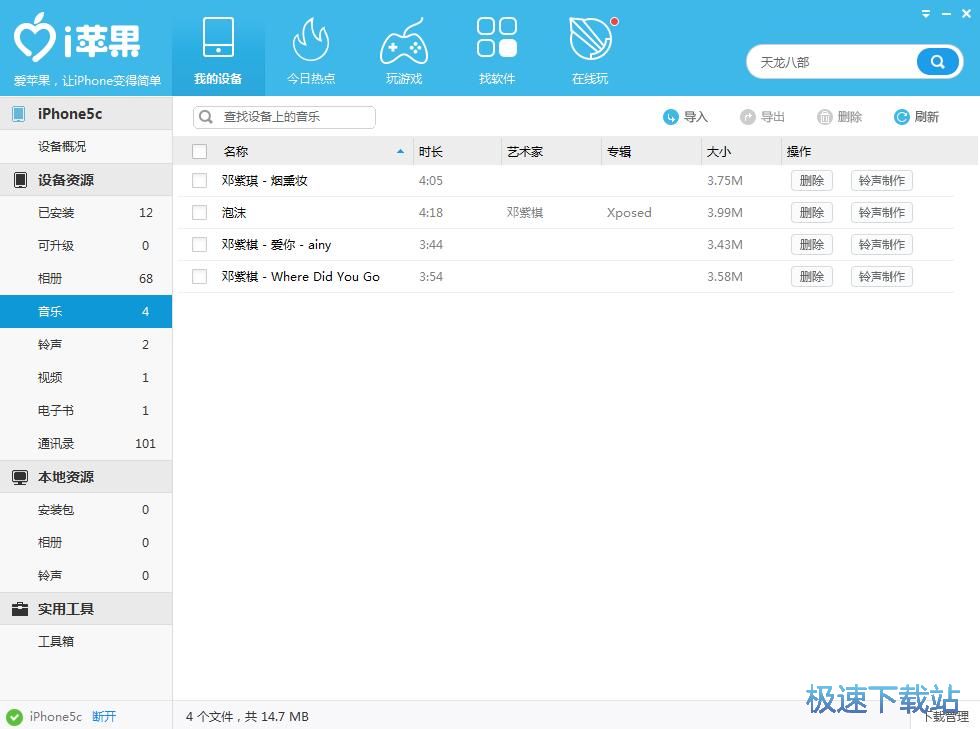Sort by the 名称 column header
980x729 pixels.
[x=236, y=151]
